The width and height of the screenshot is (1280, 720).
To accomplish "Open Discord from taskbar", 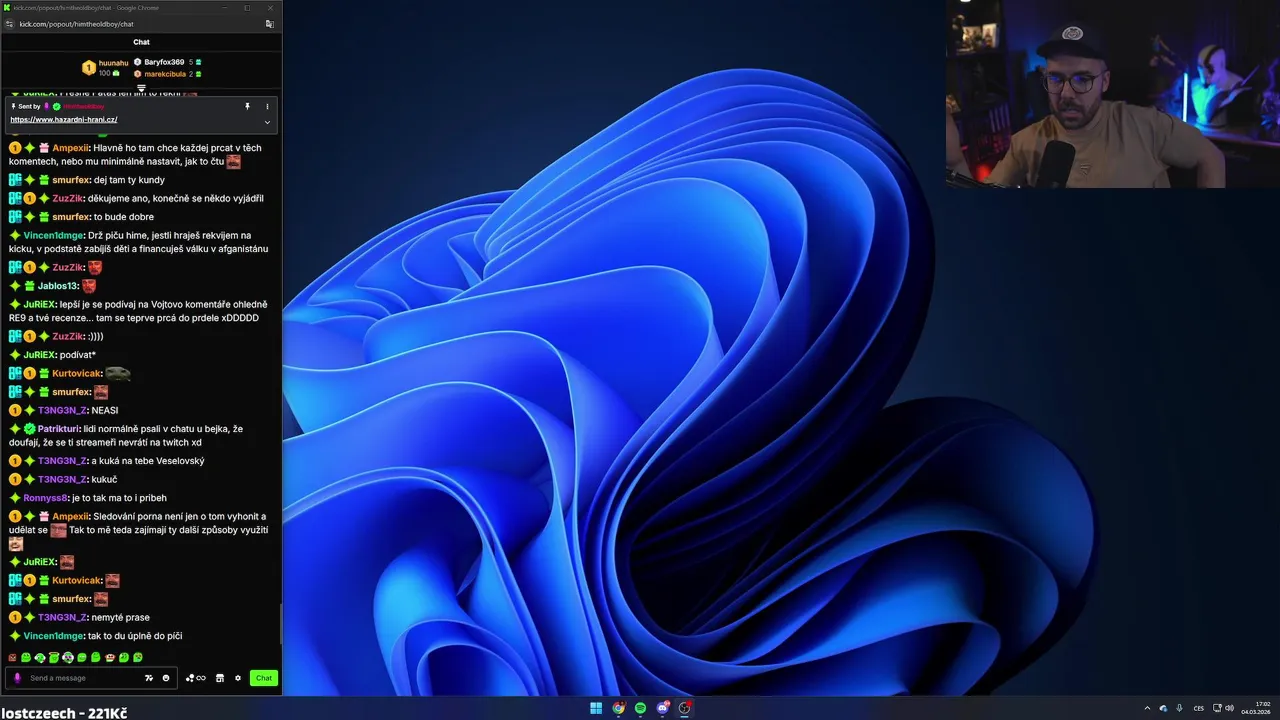I will [x=663, y=708].
